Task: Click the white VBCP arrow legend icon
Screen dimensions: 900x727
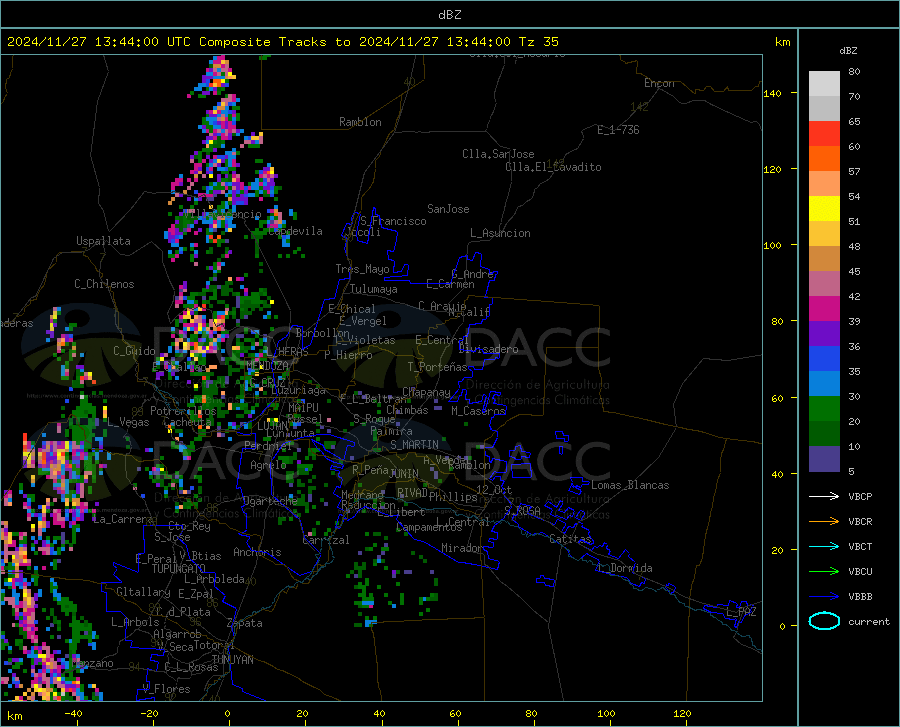Action: (x=824, y=496)
